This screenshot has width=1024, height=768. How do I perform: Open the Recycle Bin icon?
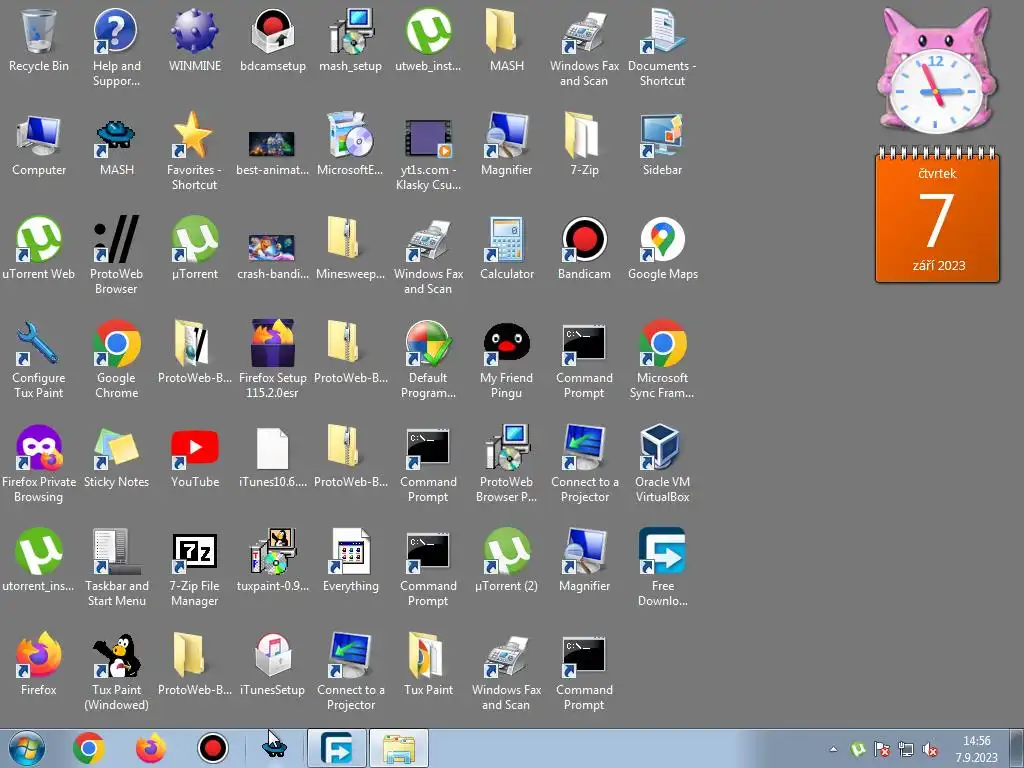(39, 31)
